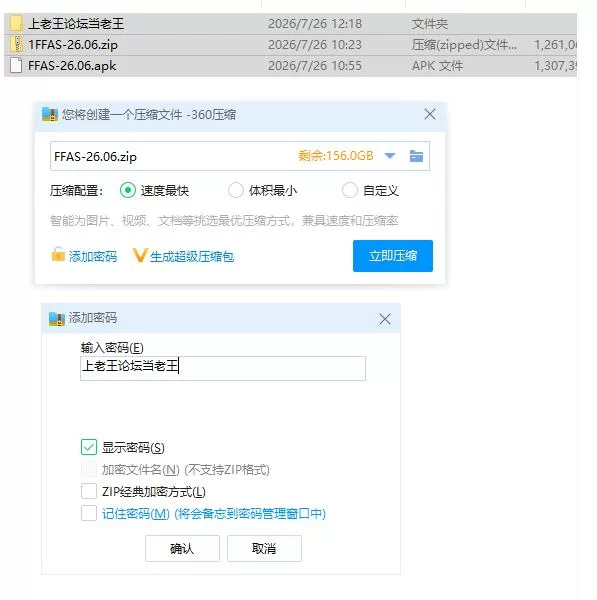Click the 添加密码 link
The height and width of the screenshot is (600, 597).
93,256
